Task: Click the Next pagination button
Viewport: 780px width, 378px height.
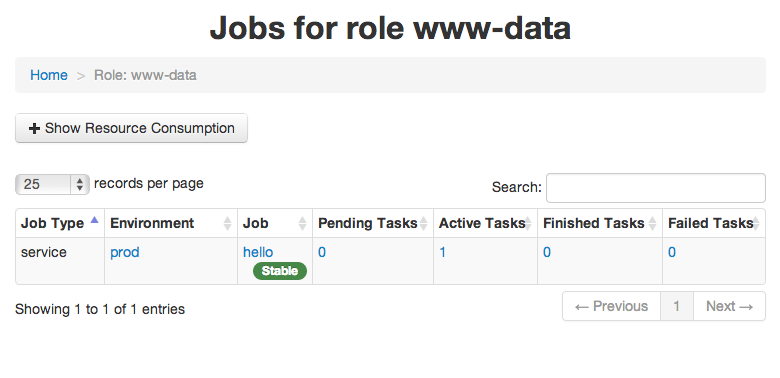Action: coord(729,306)
